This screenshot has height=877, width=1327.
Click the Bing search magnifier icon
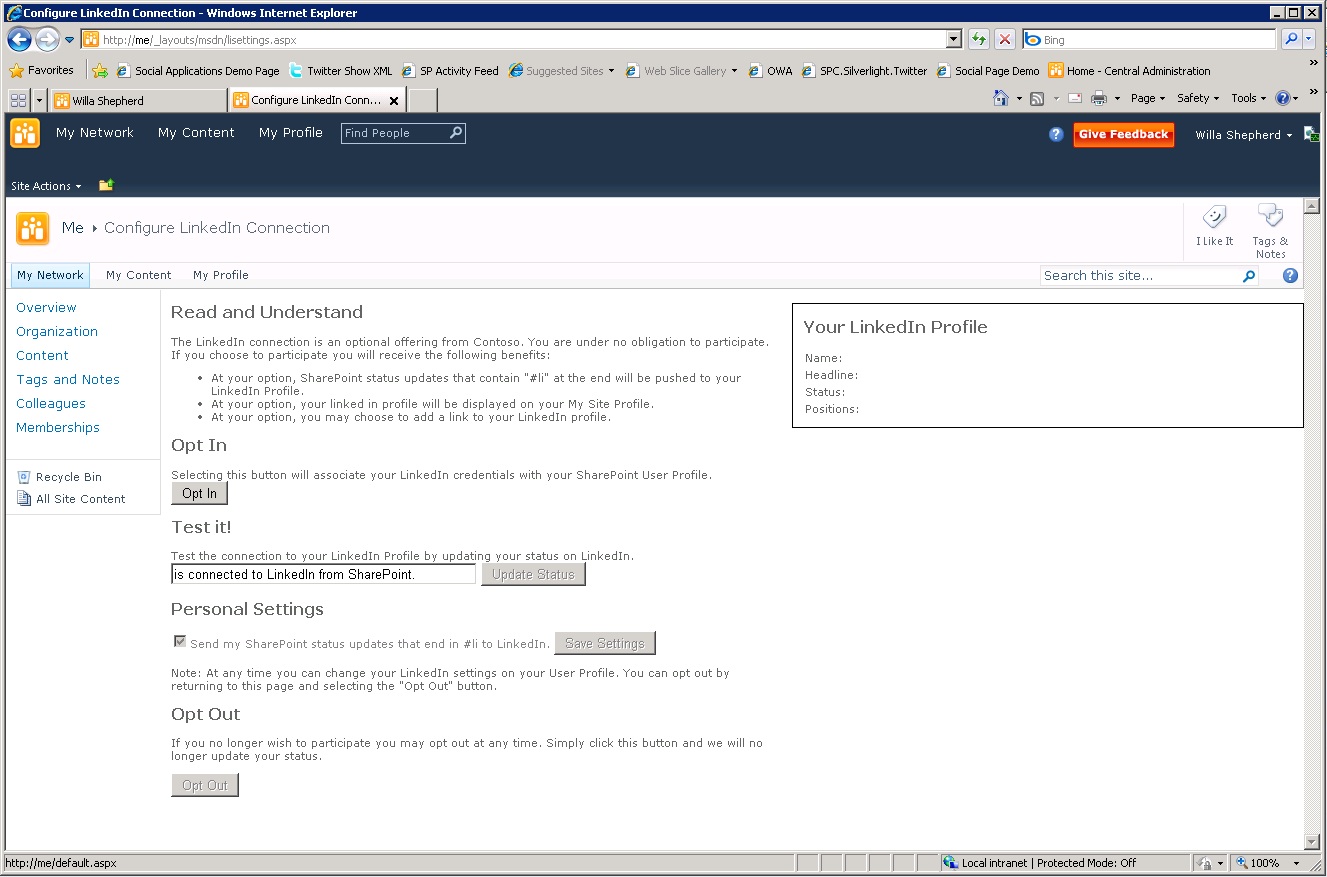(x=1291, y=40)
